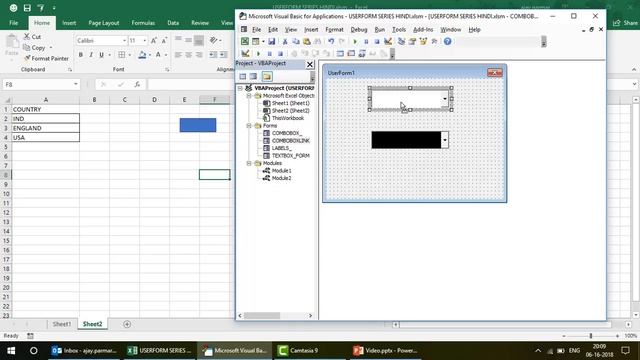
Task: Click Excel Share button
Action: click(x=625, y=23)
